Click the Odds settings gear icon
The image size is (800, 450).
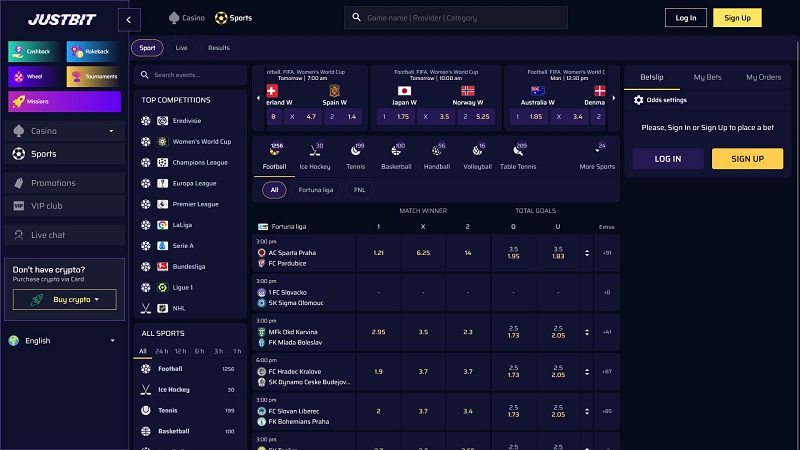pos(640,100)
